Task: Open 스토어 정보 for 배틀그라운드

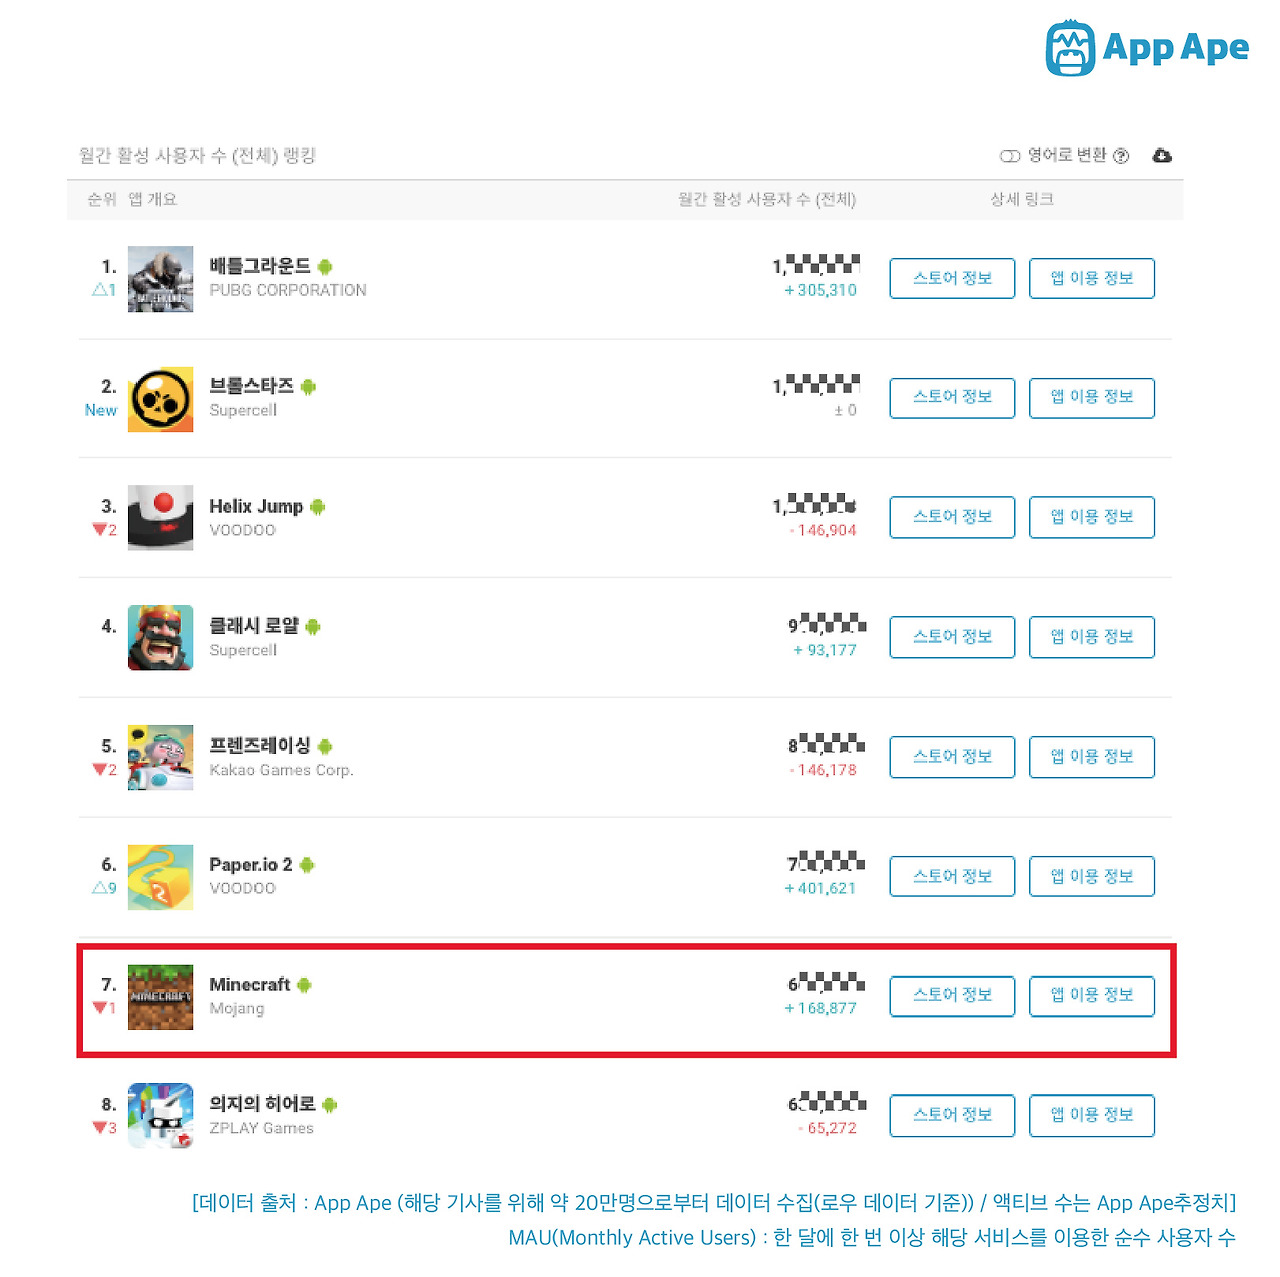Action: pyautogui.click(x=952, y=278)
